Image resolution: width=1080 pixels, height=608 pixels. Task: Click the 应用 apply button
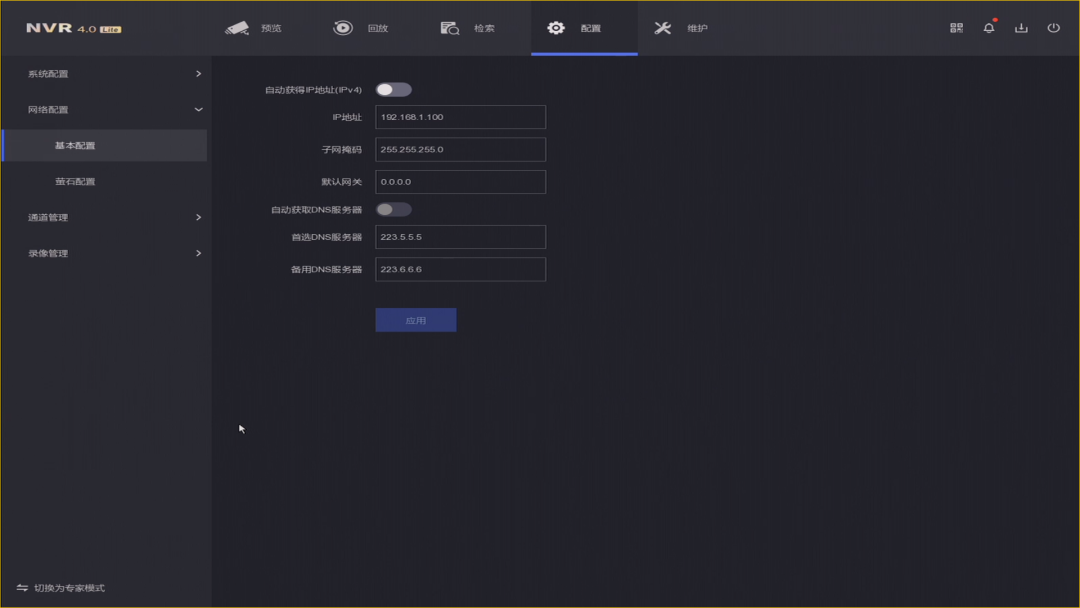point(415,319)
